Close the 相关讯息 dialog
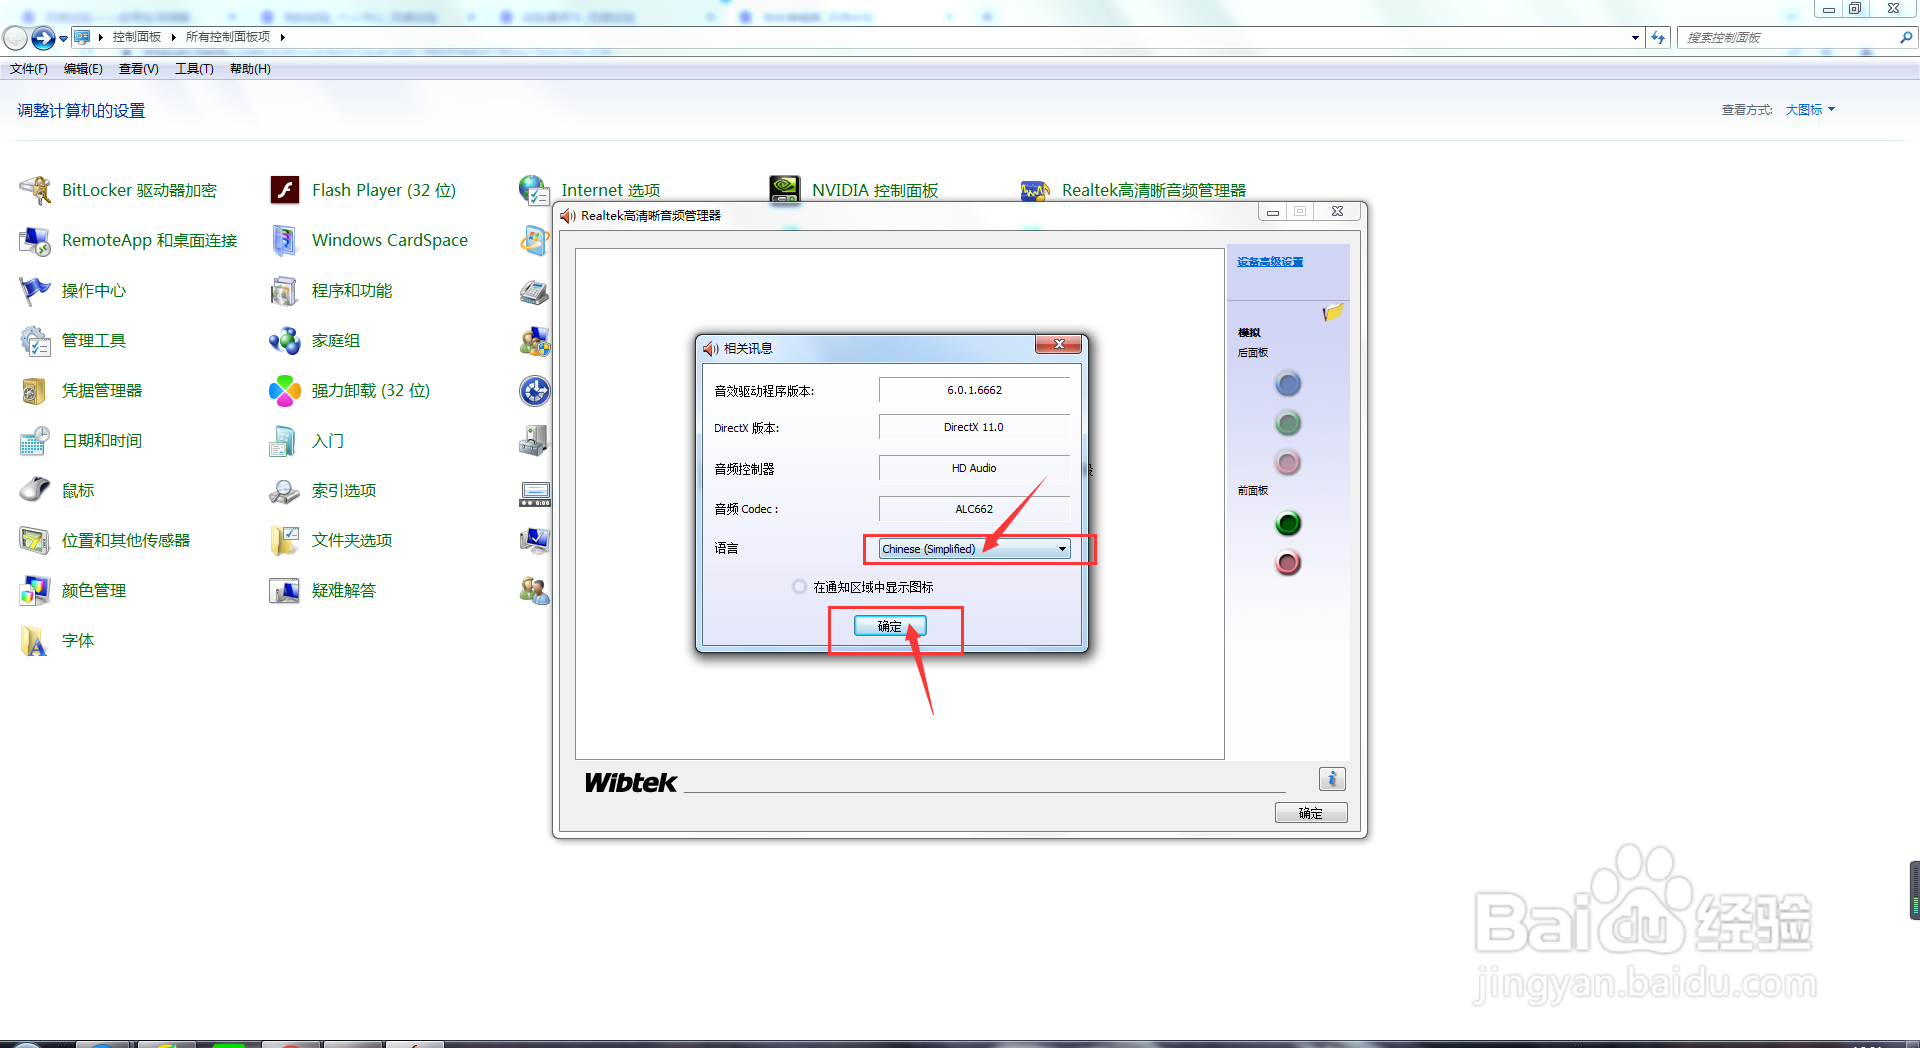This screenshot has height=1048, width=1920. coord(1059,345)
